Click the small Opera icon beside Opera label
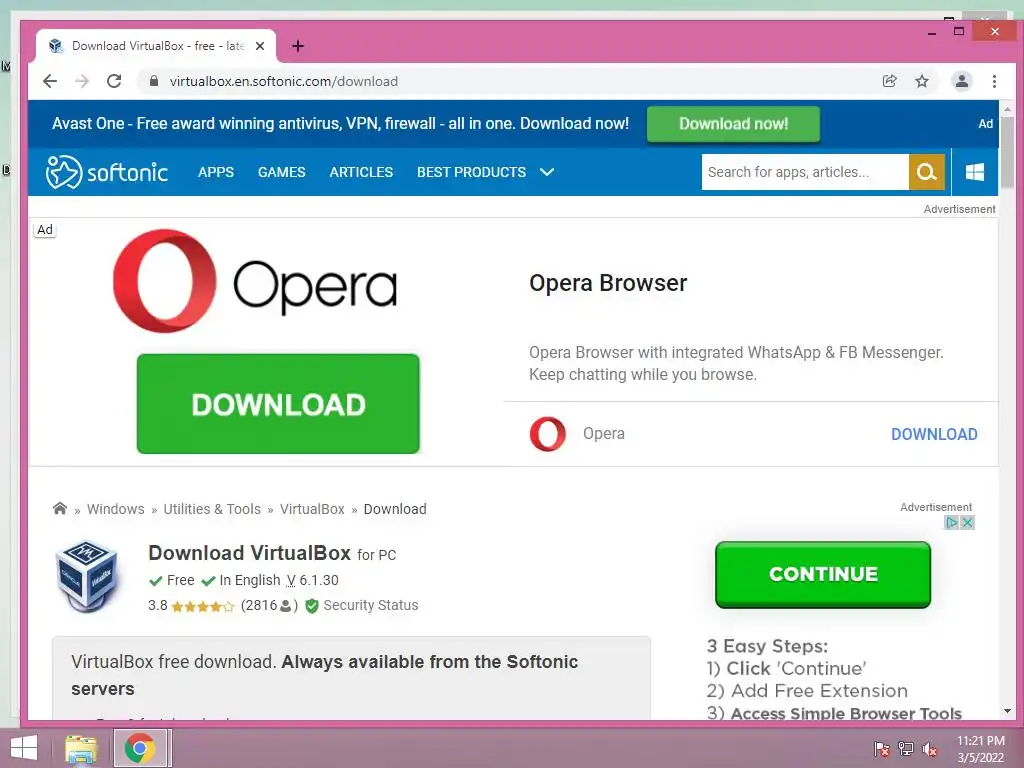Image resolution: width=1024 pixels, height=768 pixels. (547, 434)
